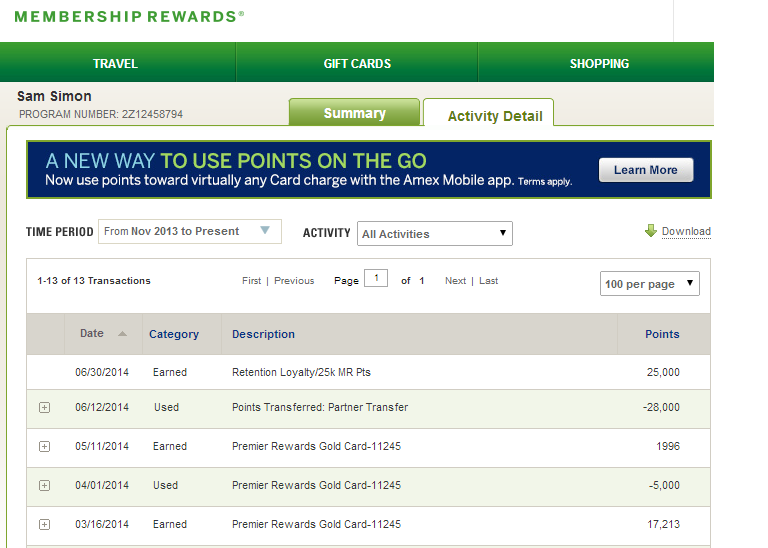
Task: Click Points Transferred: Partner Transfer text
Action: 320,407
